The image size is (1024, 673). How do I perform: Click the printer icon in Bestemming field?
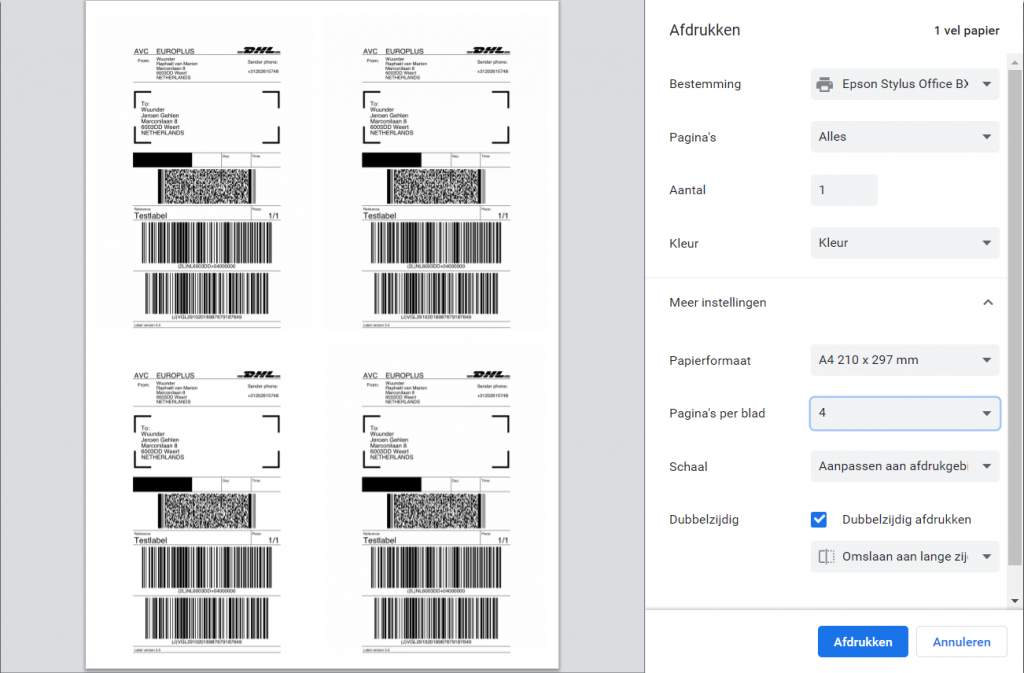[825, 84]
